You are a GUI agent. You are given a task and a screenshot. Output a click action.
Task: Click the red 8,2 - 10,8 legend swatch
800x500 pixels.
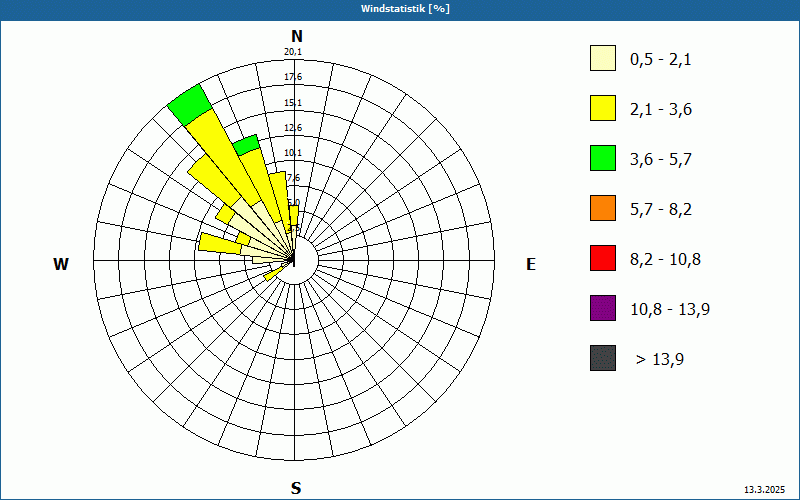603,258
